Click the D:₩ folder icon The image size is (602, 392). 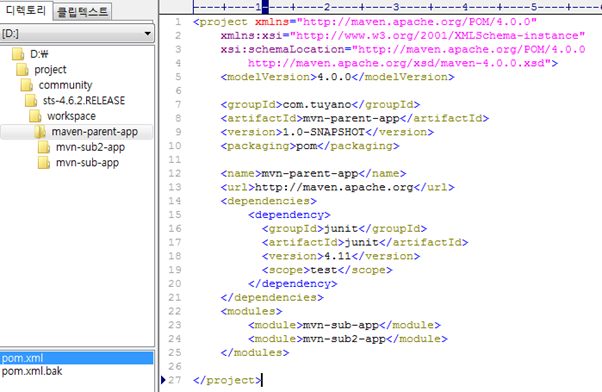[x=18, y=54]
